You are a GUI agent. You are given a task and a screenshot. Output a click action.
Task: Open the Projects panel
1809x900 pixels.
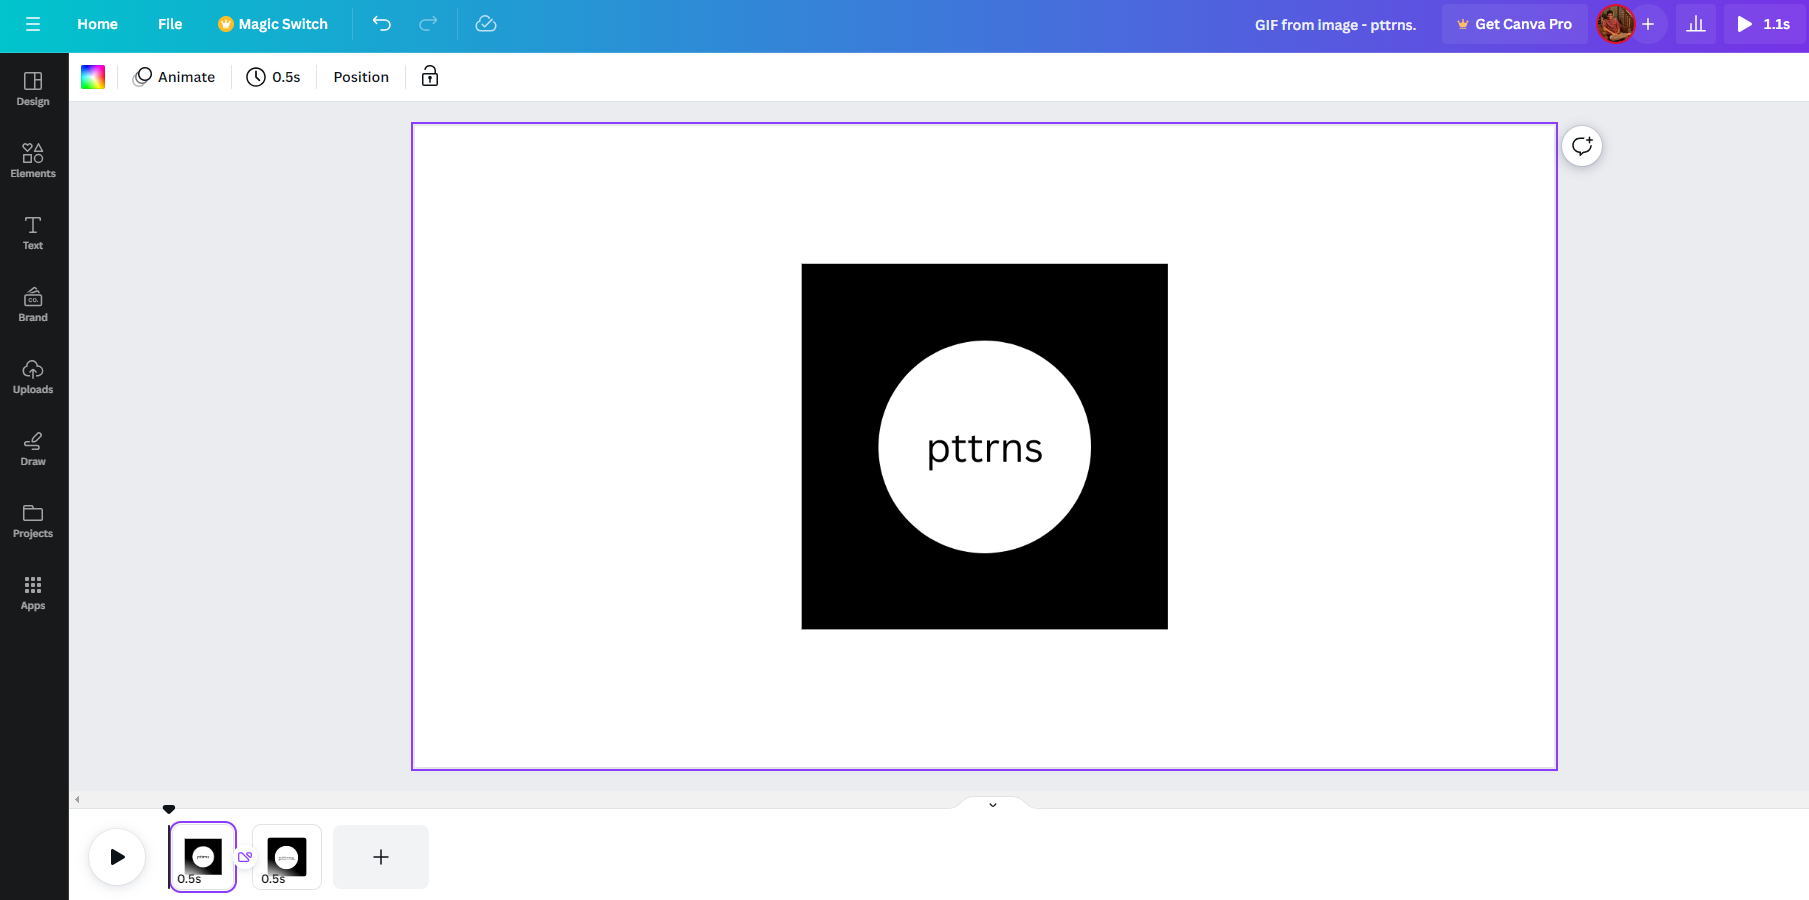pyautogui.click(x=33, y=521)
